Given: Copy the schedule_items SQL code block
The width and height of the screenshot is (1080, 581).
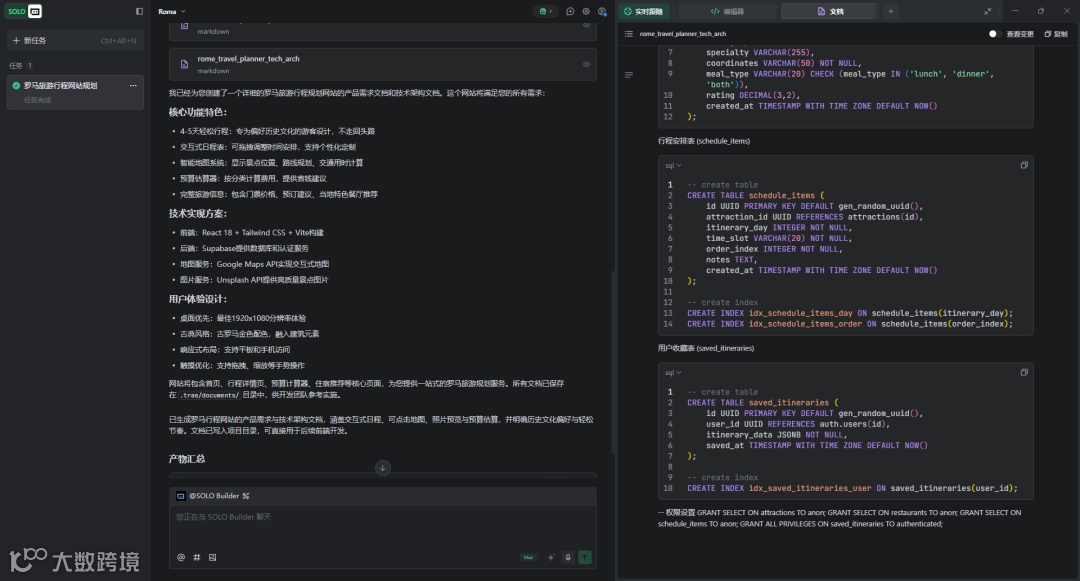Looking at the screenshot, I should point(1024,165).
